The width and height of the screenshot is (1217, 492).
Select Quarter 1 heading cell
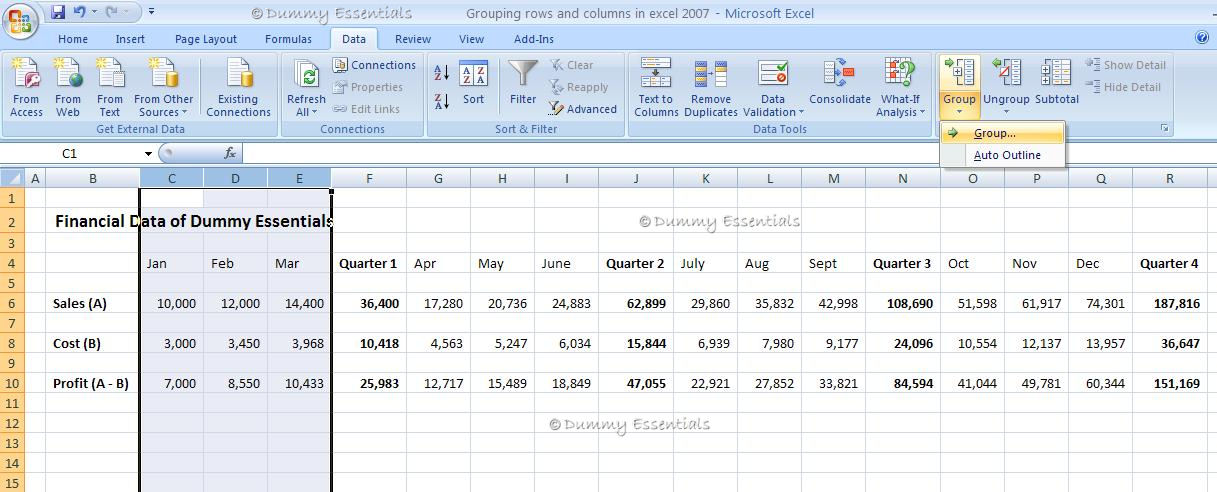tap(369, 263)
